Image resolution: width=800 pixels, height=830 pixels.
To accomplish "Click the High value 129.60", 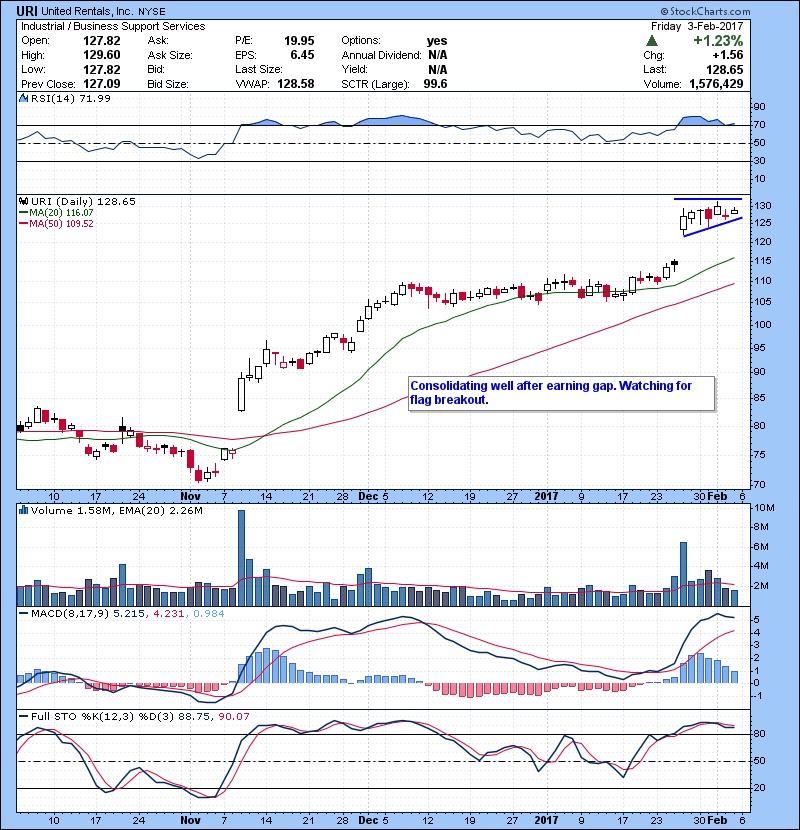I will [x=102, y=55].
